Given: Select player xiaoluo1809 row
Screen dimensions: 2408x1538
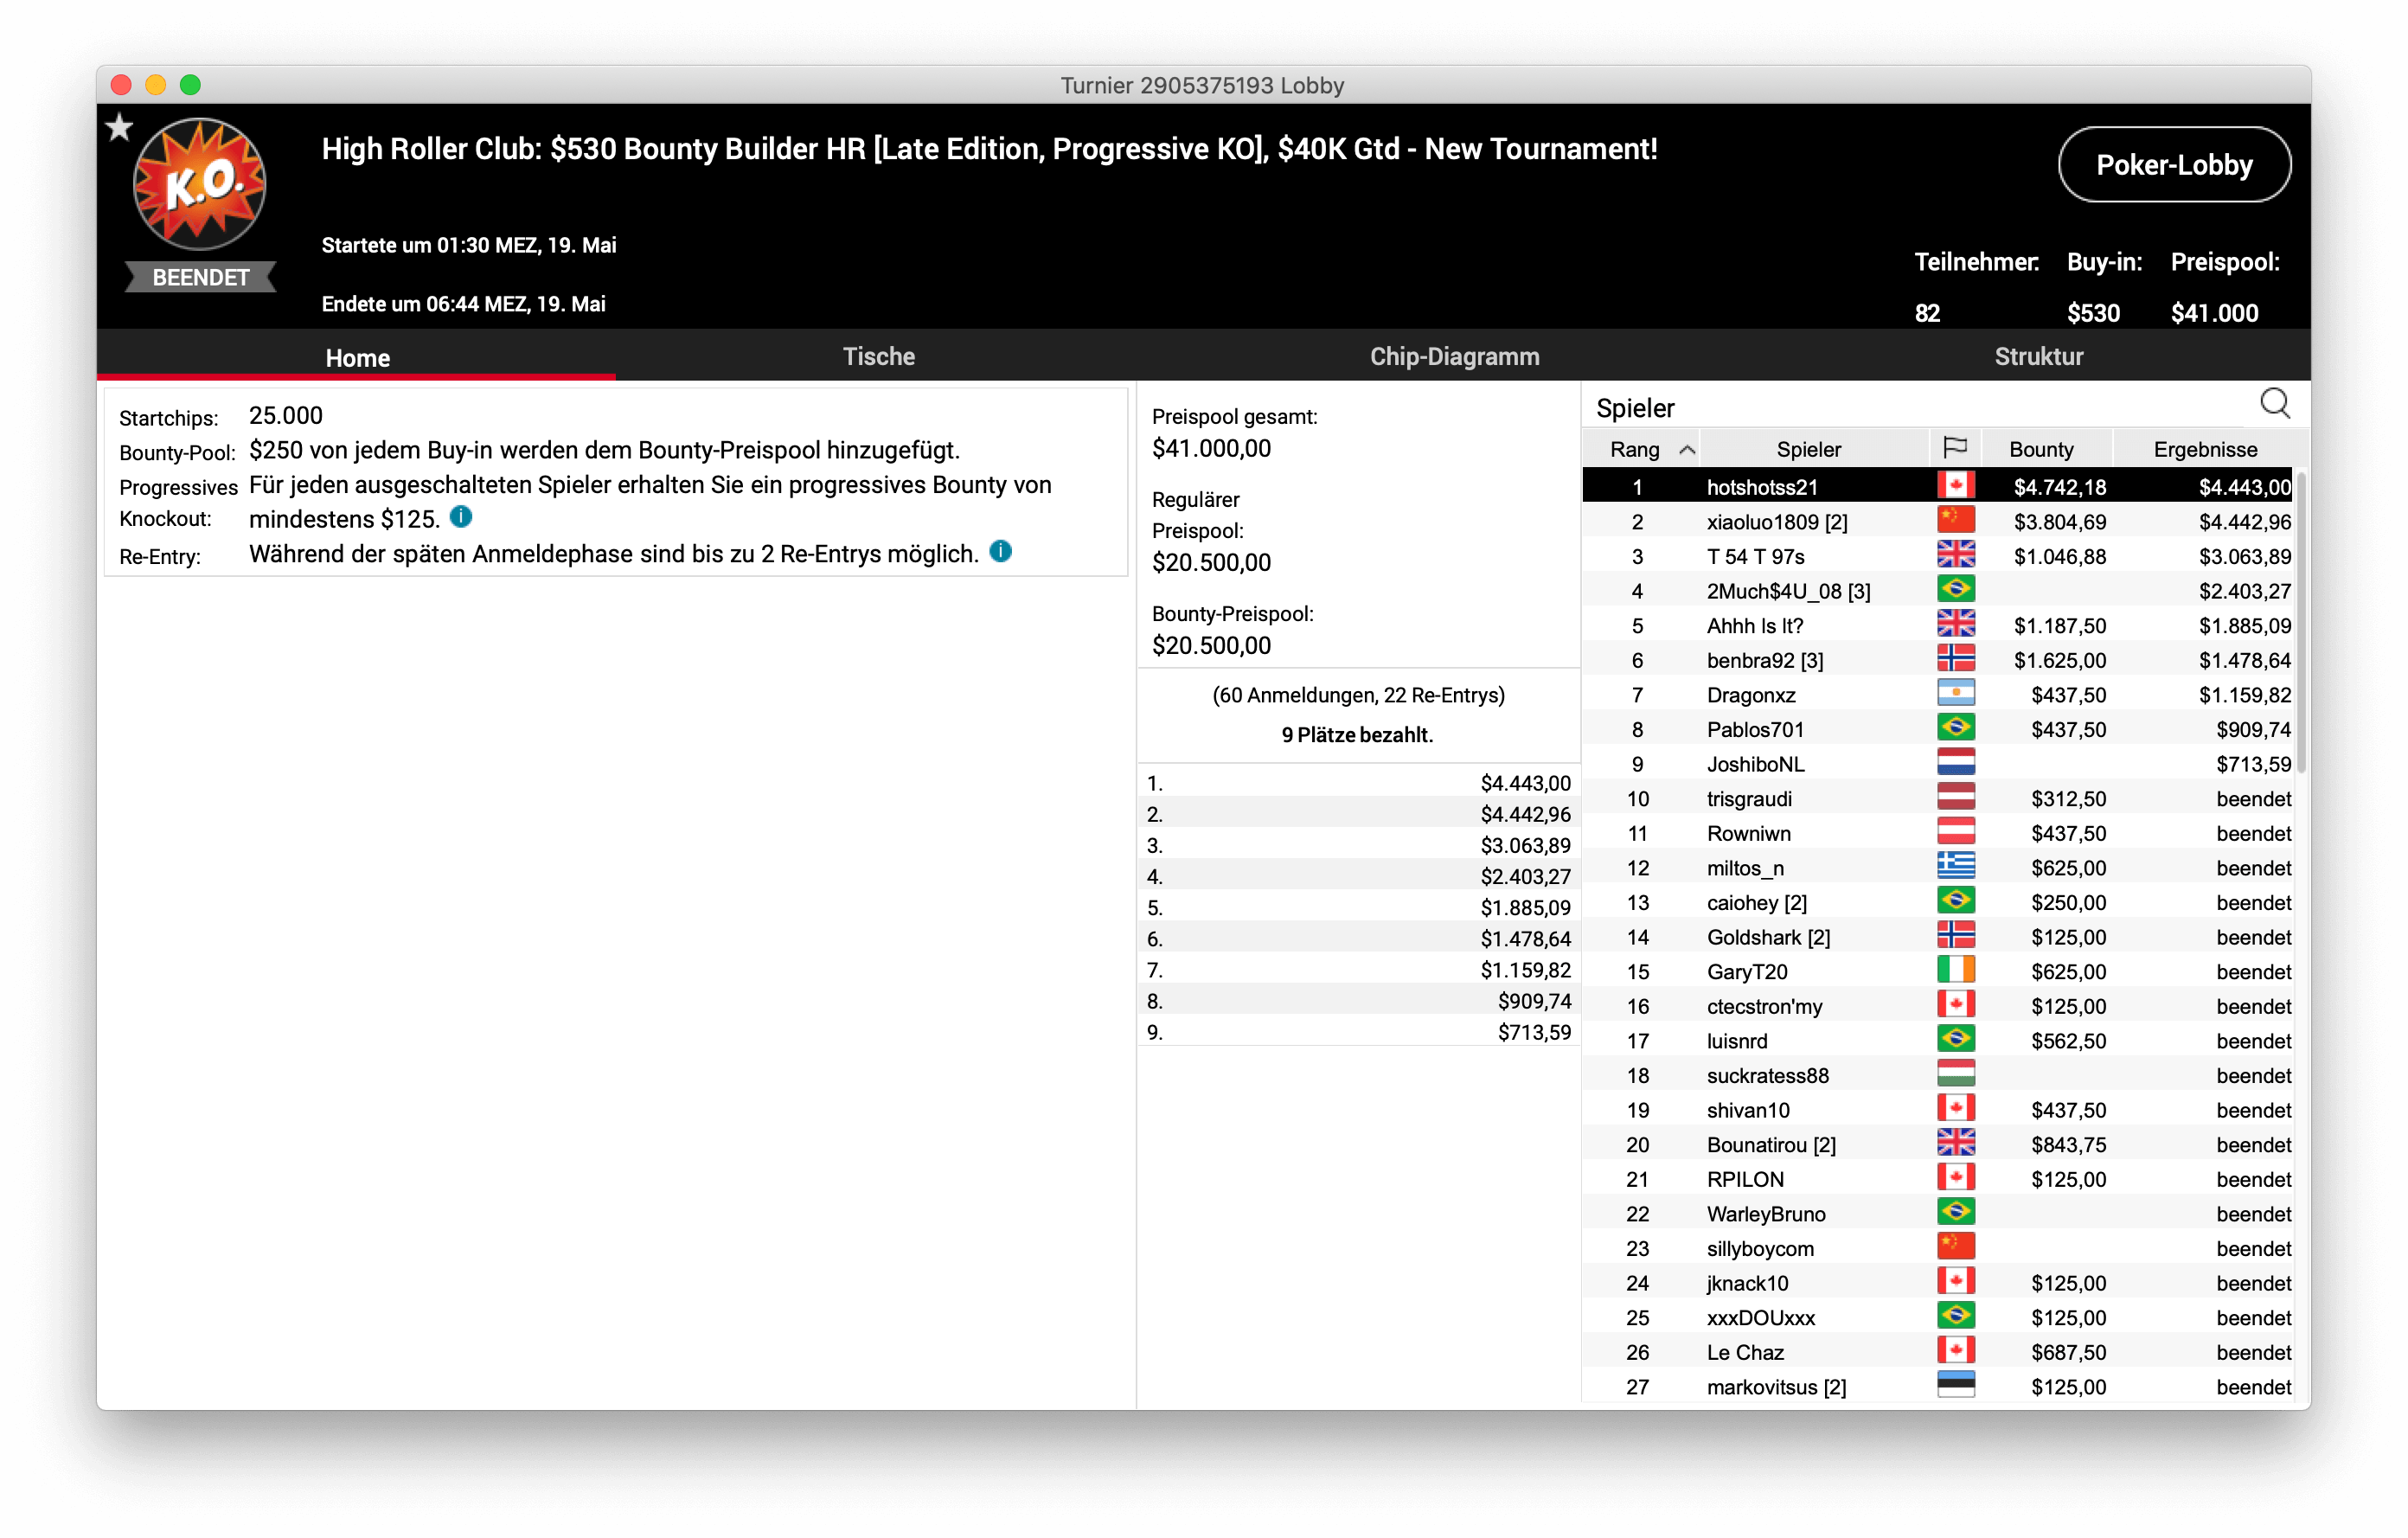Looking at the screenshot, I should (1776, 521).
